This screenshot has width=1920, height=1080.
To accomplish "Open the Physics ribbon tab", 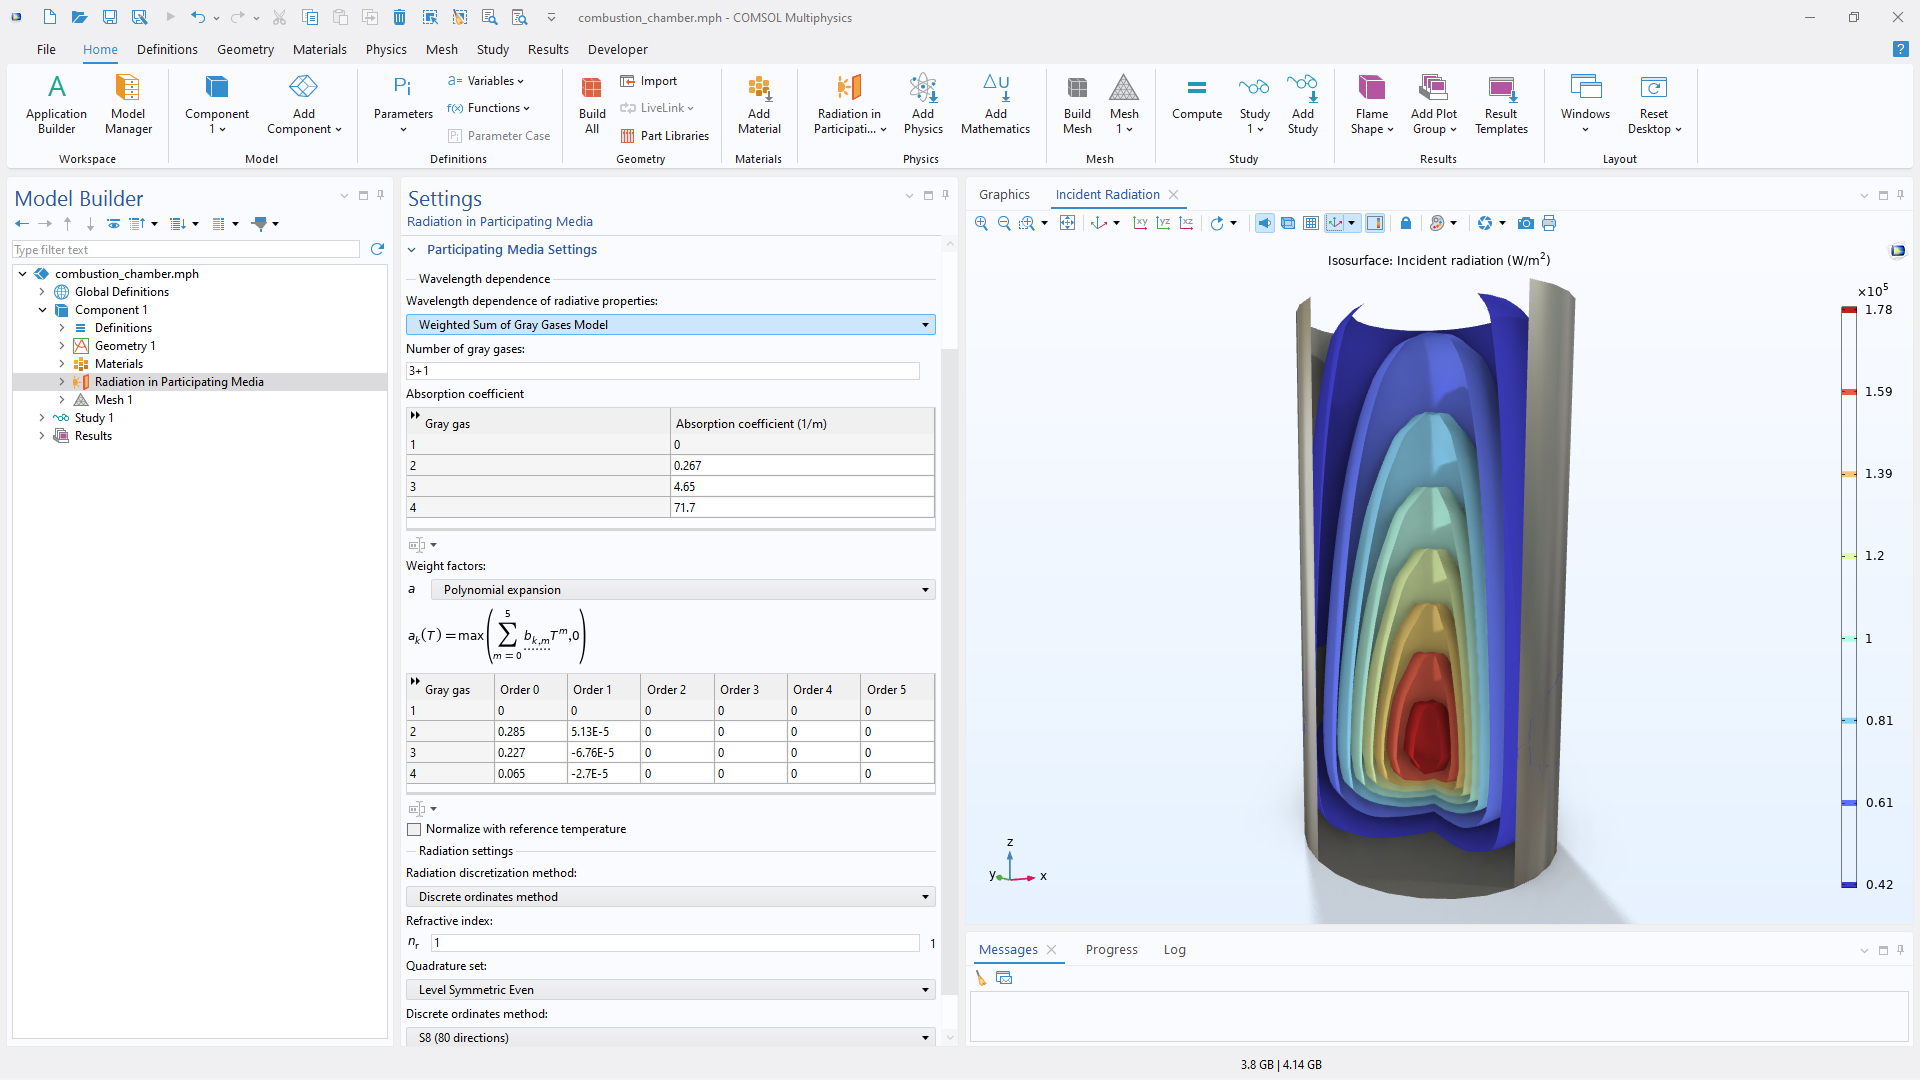I will [386, 49].
